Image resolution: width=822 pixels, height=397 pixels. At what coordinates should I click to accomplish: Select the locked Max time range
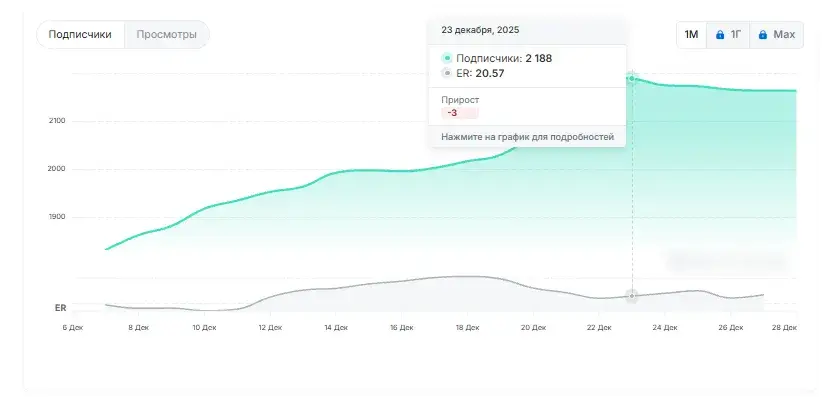coord(776,35)
